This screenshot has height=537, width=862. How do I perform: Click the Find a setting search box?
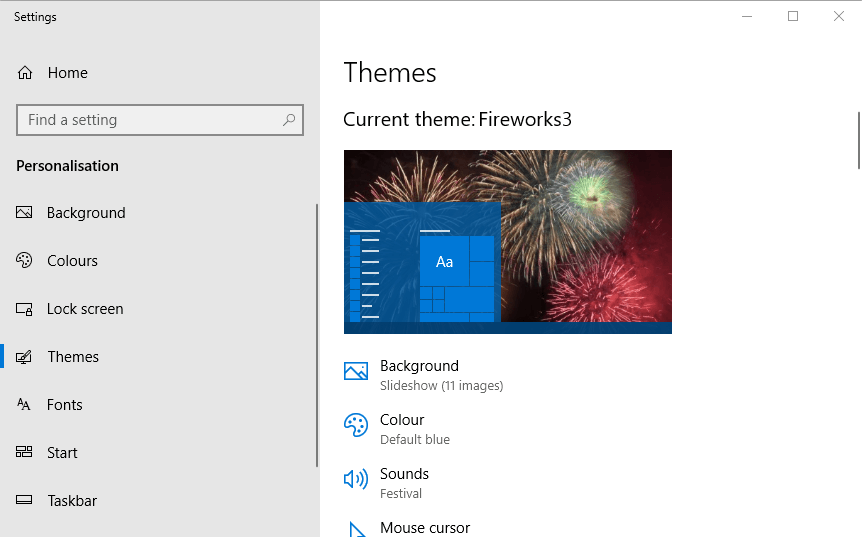[x=150, y=120]
